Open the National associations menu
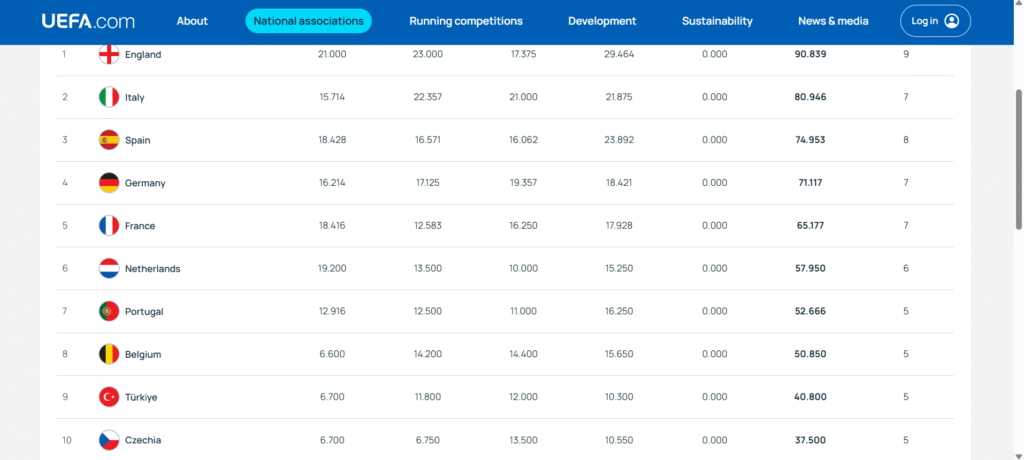The width and height of the screenshot is (1024, 460). tap(308, 21)
